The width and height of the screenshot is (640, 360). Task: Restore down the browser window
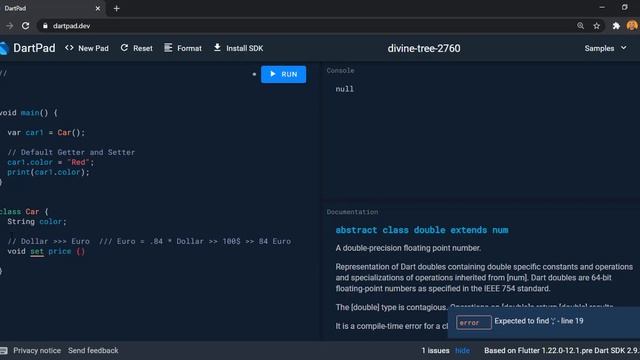[x=624, y=7]
